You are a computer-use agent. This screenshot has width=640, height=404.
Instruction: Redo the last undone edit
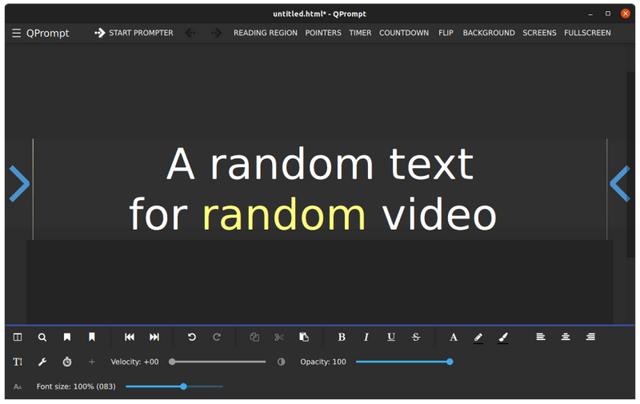[217, 337]
